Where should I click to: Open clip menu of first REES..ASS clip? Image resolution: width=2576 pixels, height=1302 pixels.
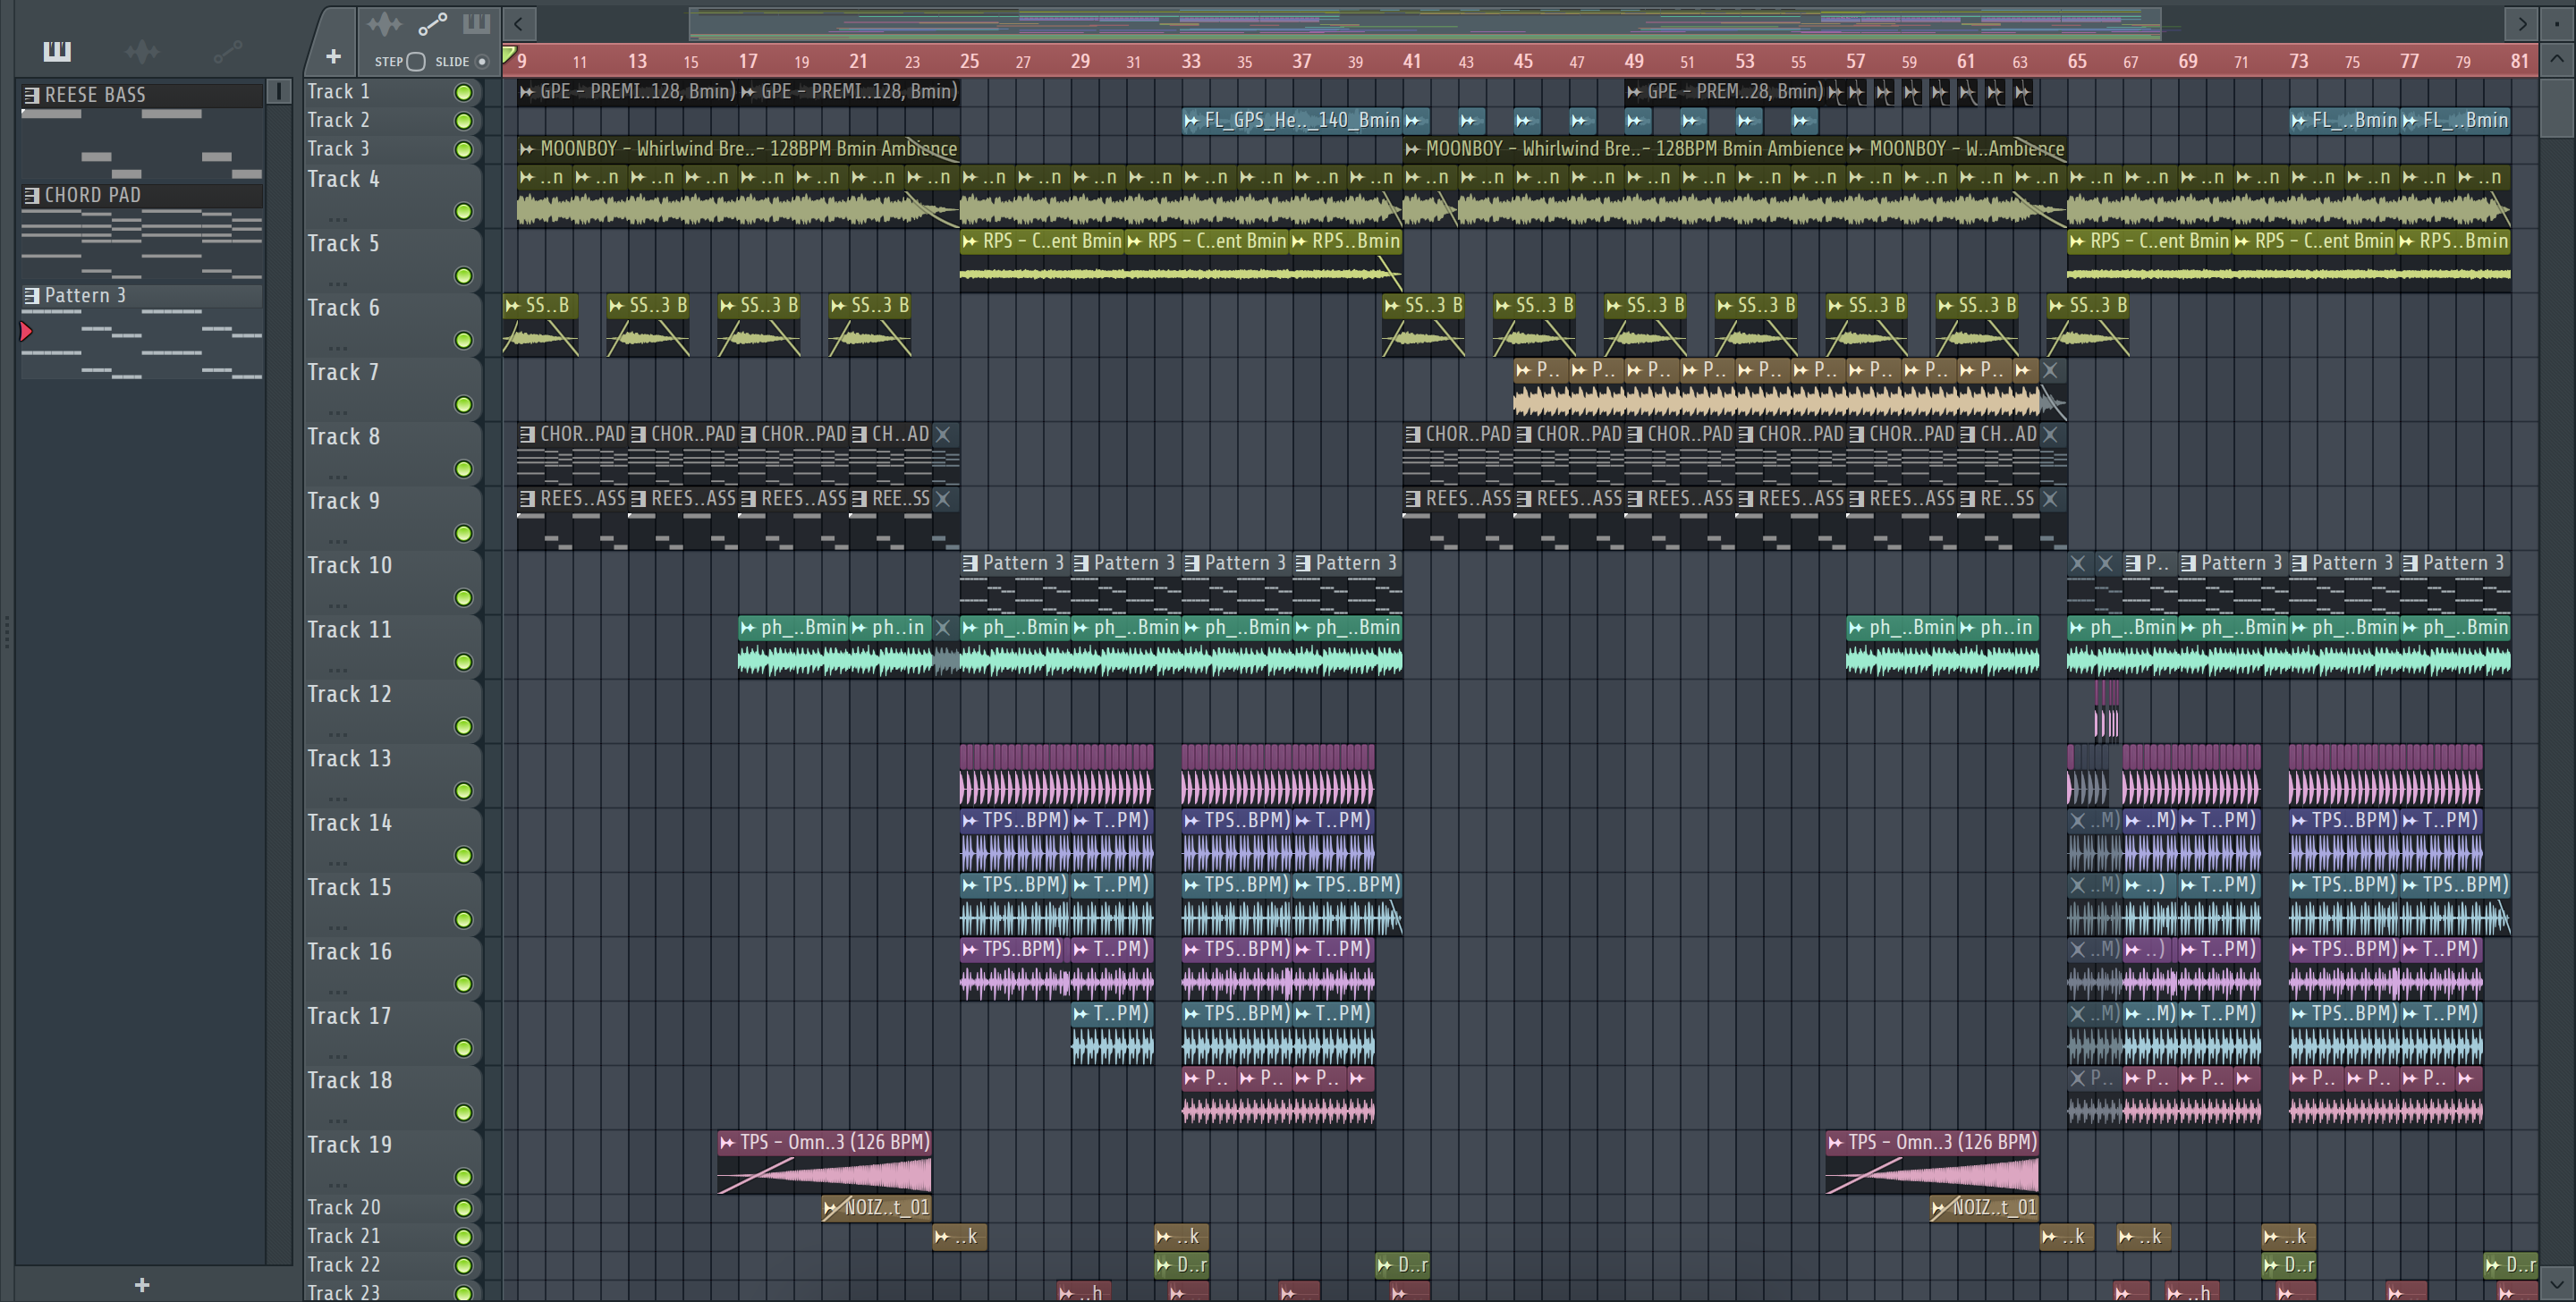tap(527, 498)
